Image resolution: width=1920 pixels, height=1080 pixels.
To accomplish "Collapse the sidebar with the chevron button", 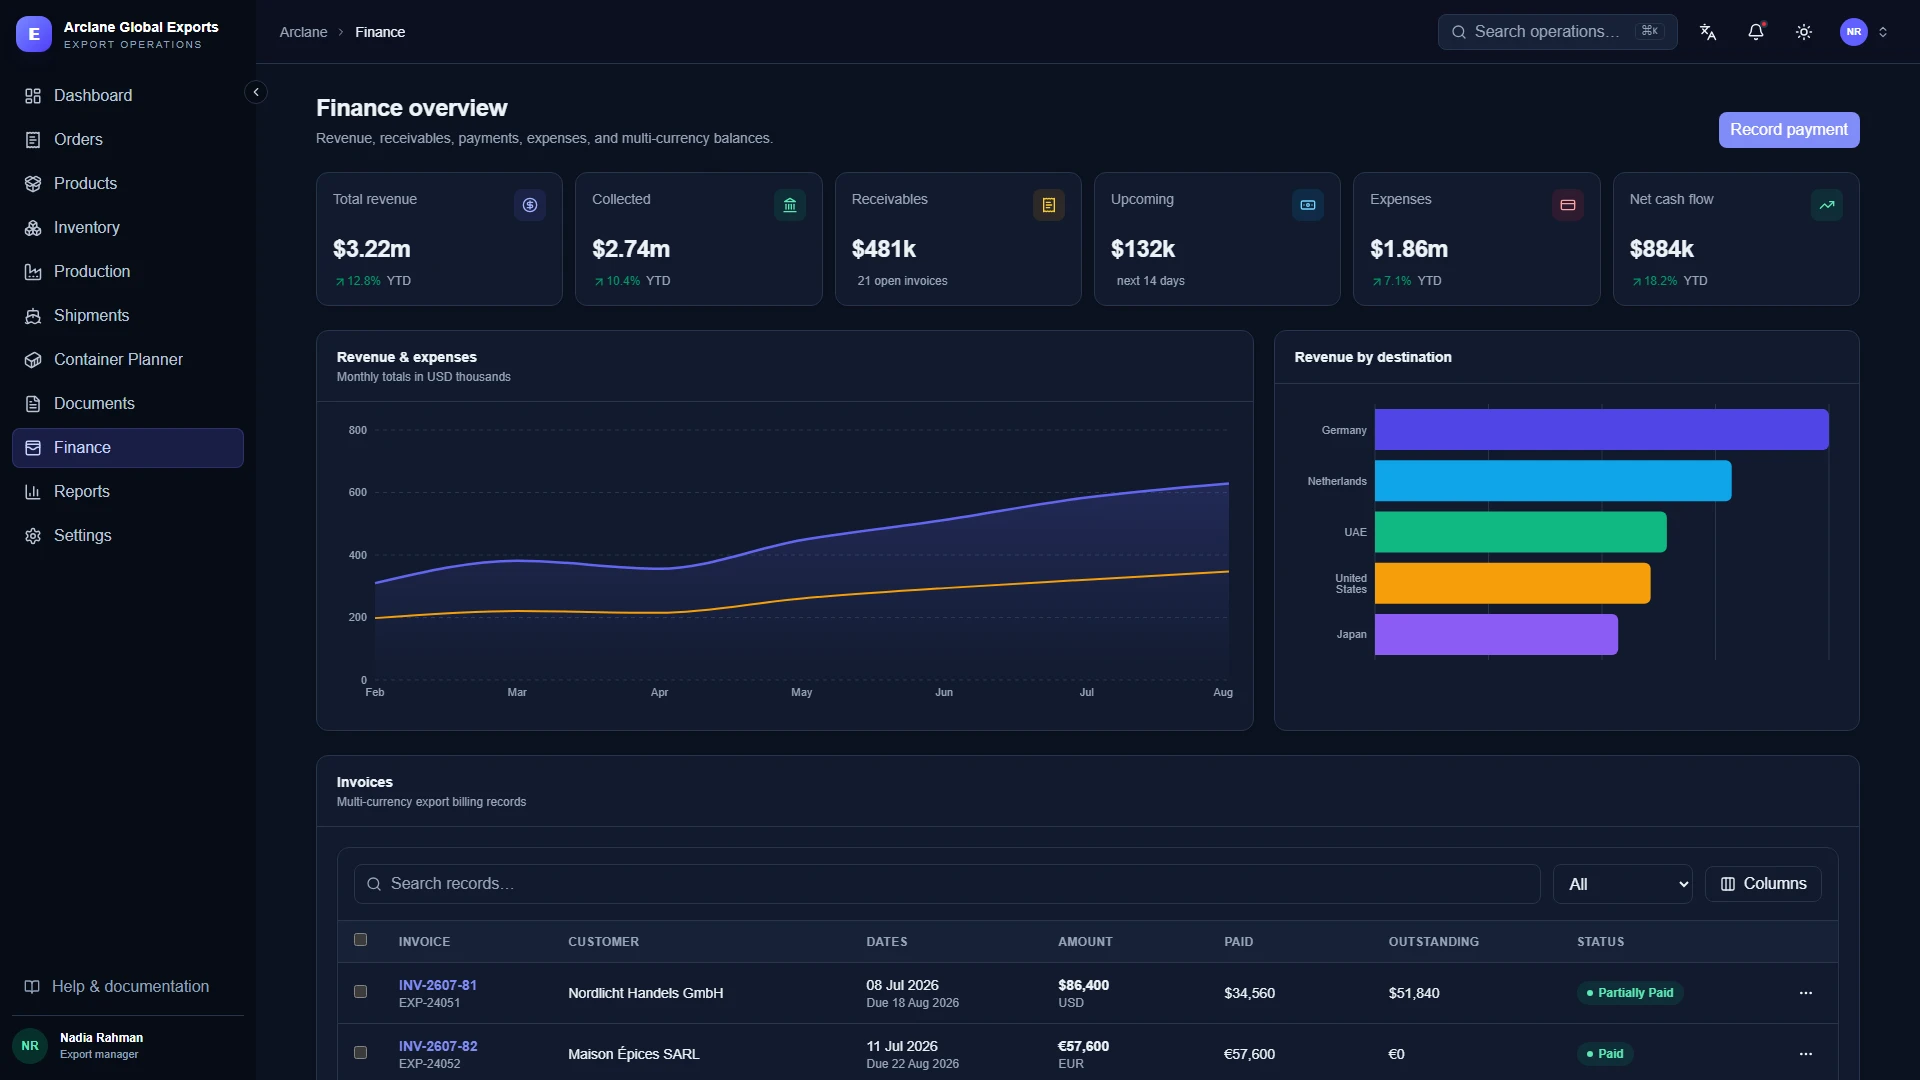I will pyautogui.click(x=256, y=92).
